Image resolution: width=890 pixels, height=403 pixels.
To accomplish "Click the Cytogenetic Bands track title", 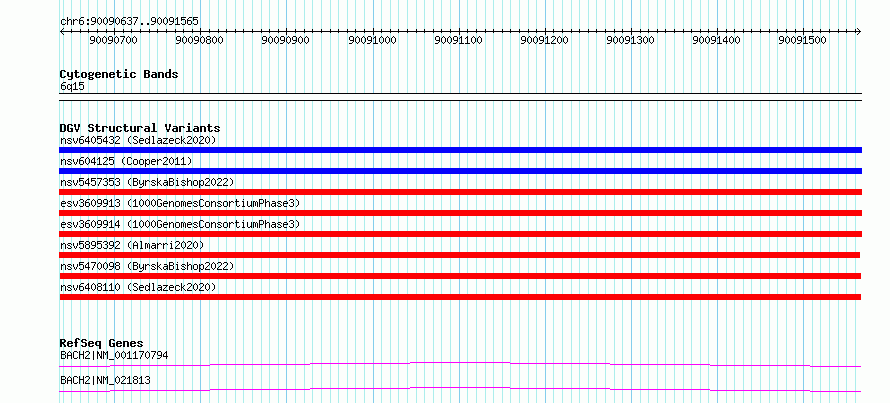I will pyautogui.click(x=119, y=74).
